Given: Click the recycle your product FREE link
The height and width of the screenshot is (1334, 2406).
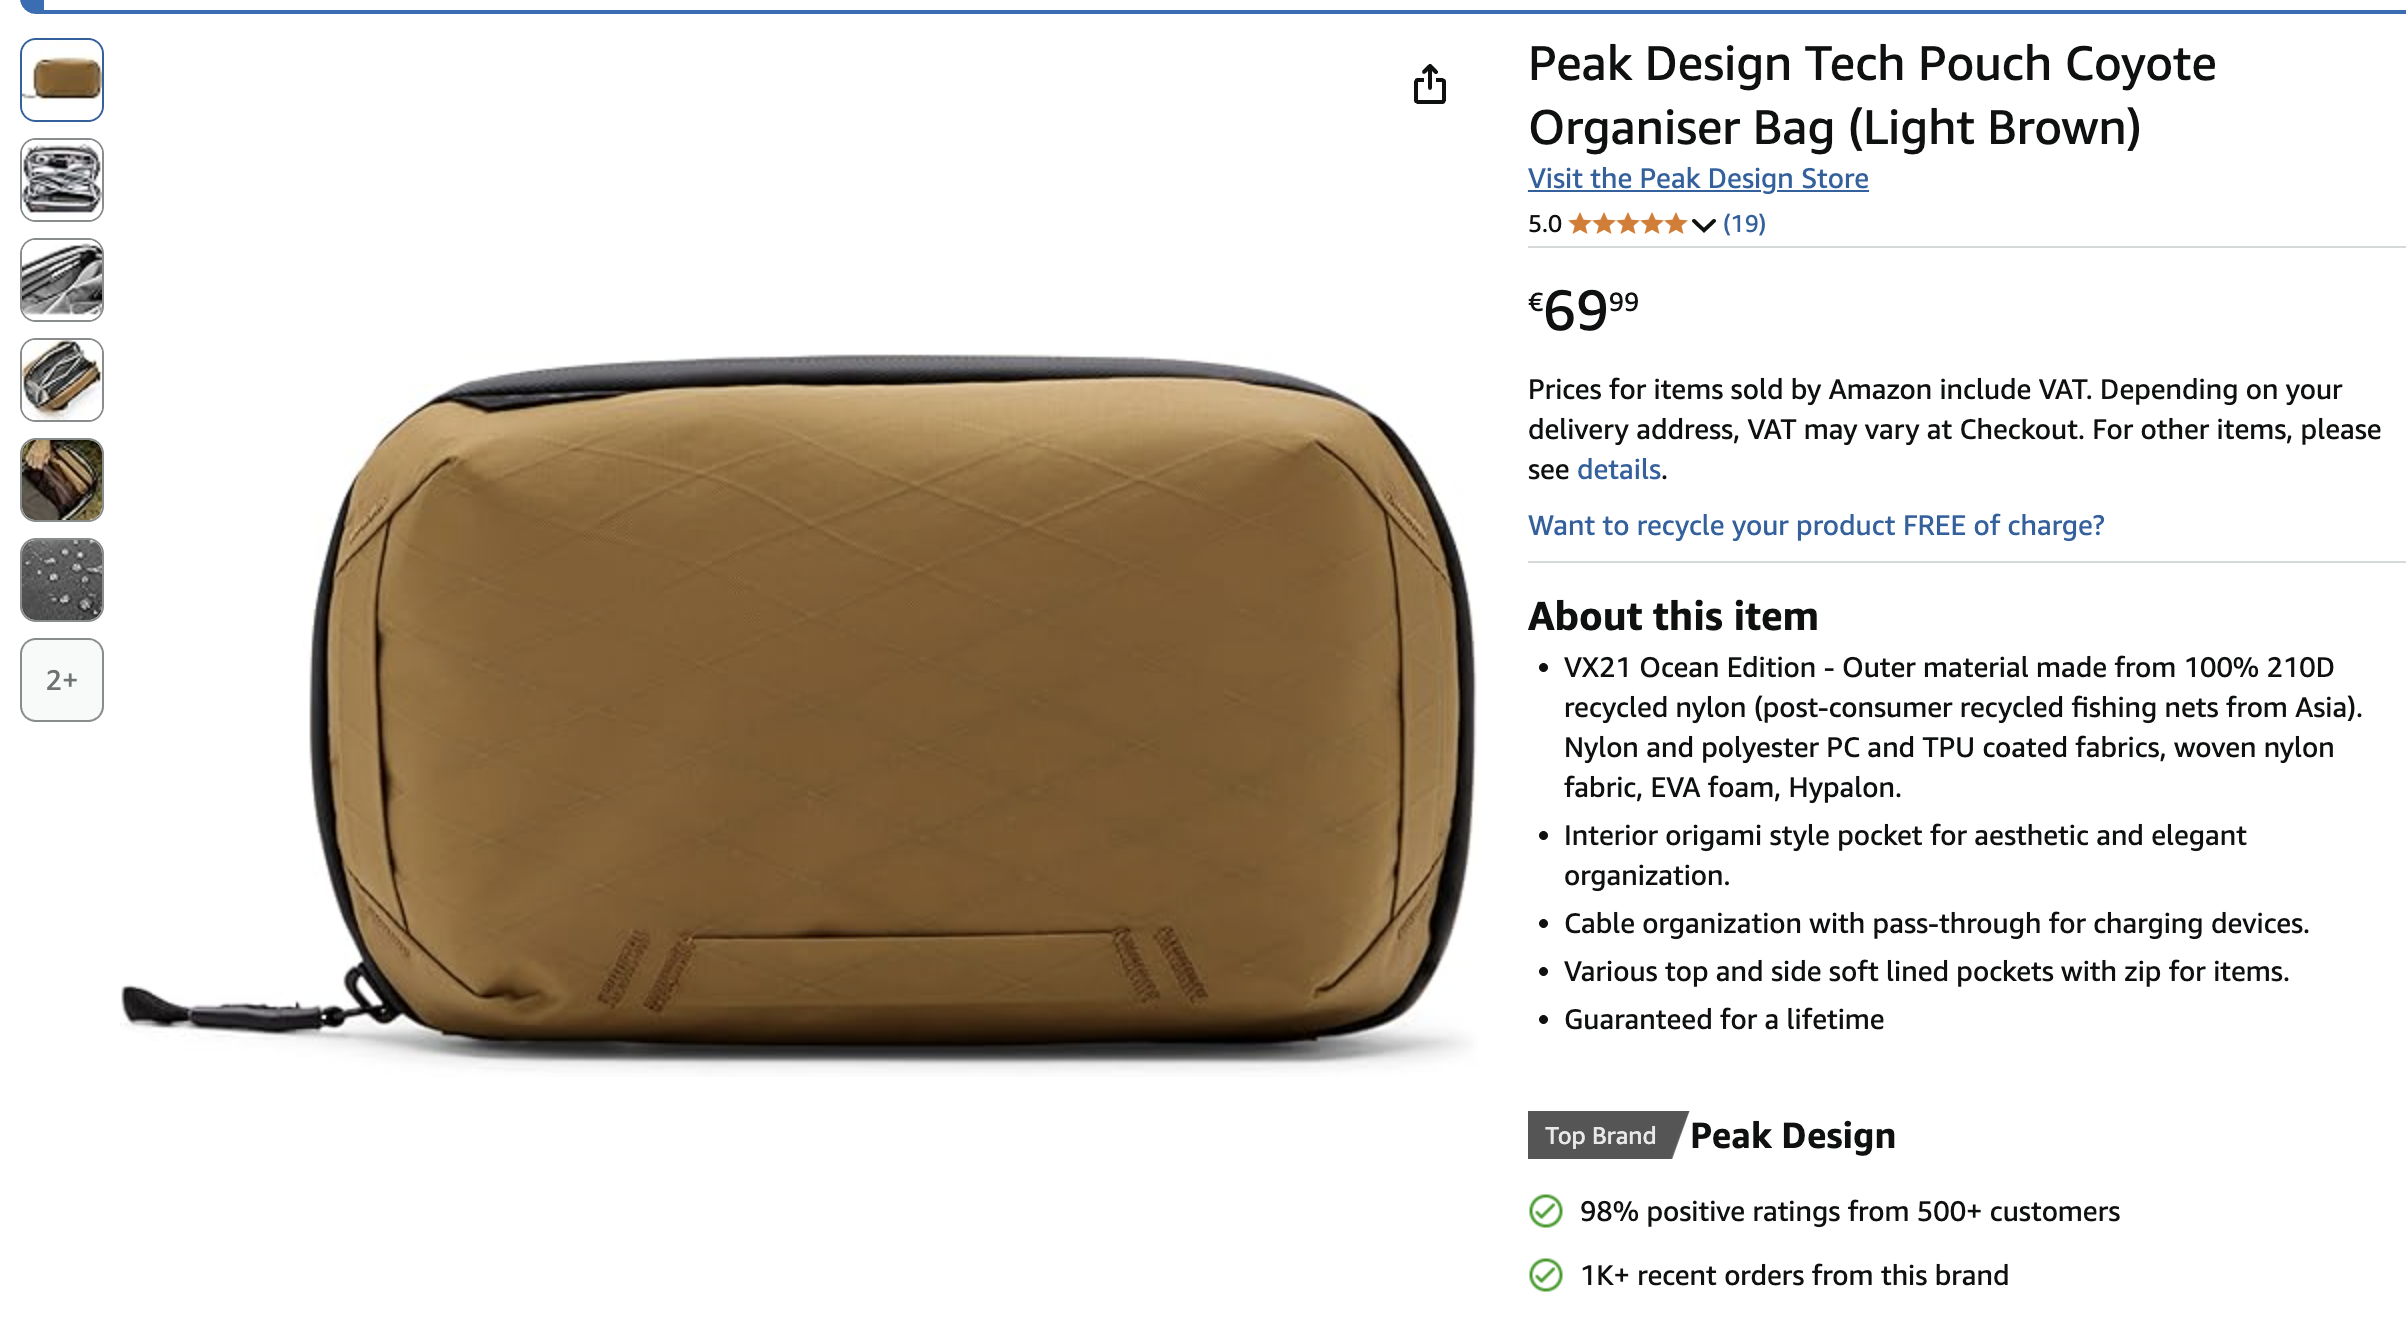Looking at the screenshot, I should (1816, 525).
